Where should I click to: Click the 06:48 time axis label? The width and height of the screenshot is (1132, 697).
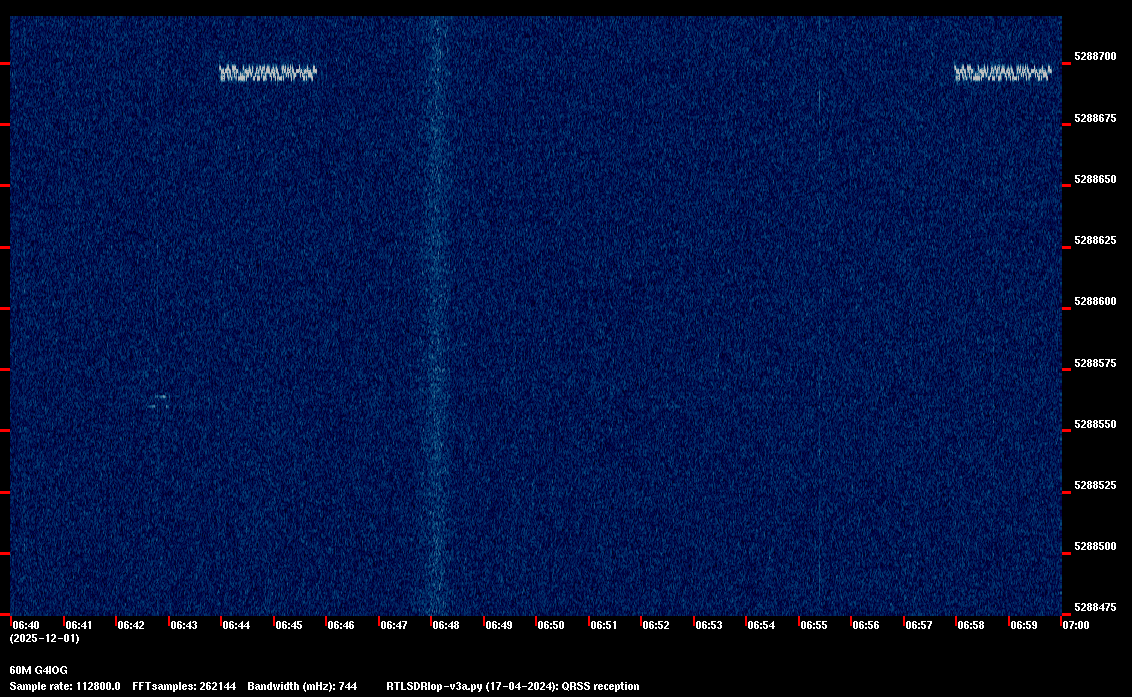tap(445, 625)
